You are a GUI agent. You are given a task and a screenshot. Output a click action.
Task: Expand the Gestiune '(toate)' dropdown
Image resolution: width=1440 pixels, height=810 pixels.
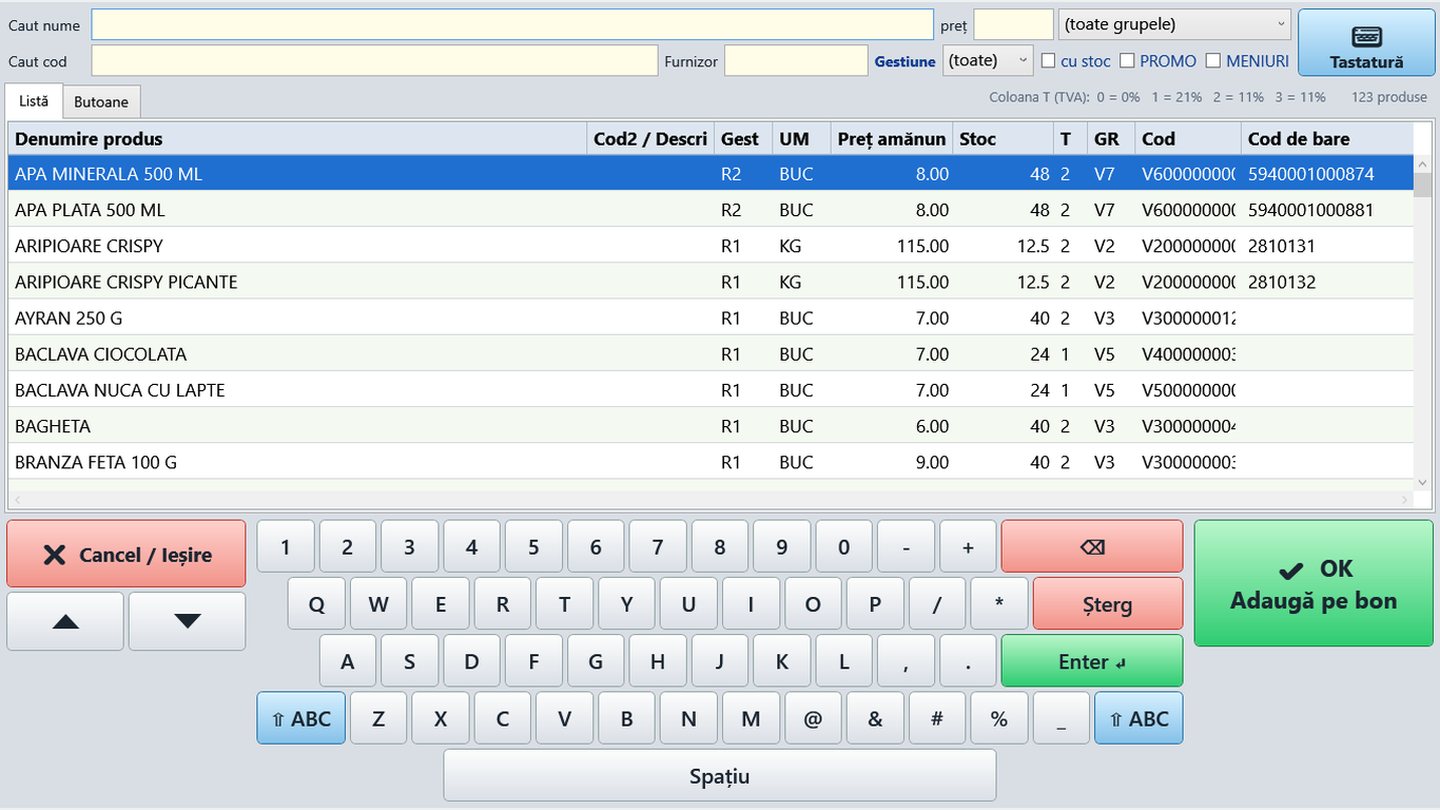[988, 60]
